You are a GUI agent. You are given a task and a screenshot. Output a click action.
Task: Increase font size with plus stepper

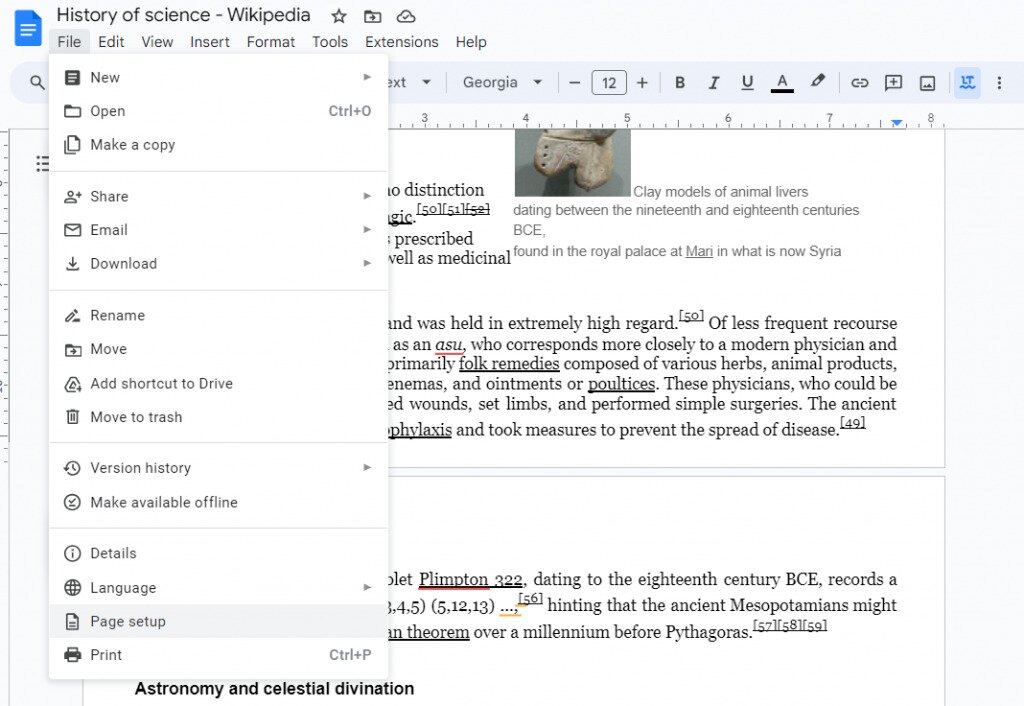(642, 82)
